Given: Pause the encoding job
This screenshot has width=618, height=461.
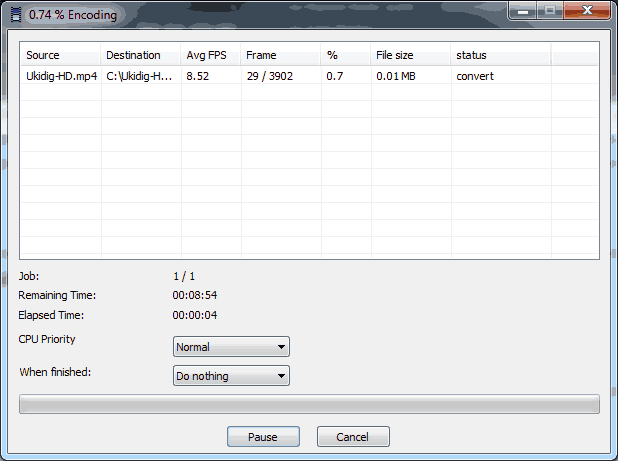Looking at the screenshot, I should click(263, 437).
